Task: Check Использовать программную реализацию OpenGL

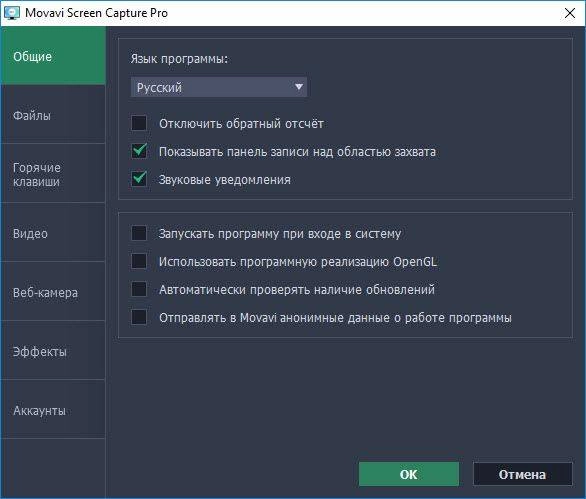Action: click(x=139, y=261)
